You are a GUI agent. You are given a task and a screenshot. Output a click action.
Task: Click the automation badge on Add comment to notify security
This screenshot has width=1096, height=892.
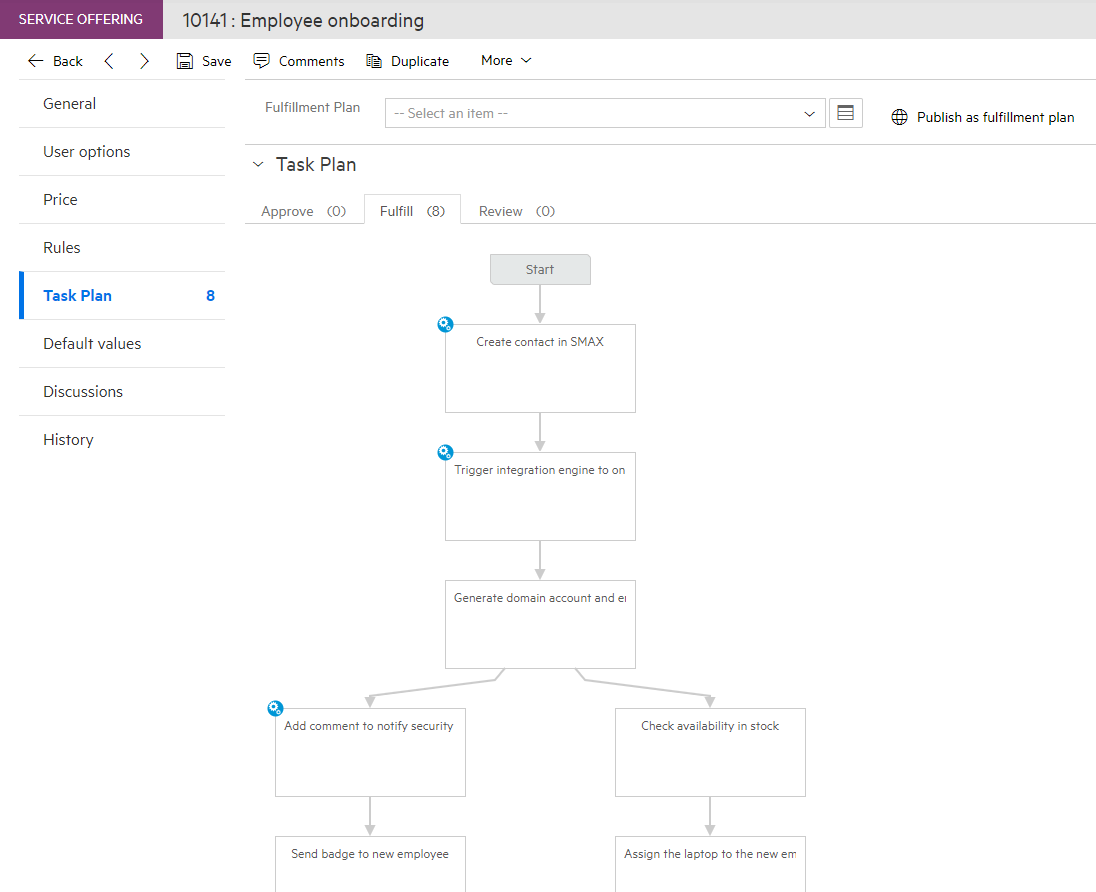(275, 708)
